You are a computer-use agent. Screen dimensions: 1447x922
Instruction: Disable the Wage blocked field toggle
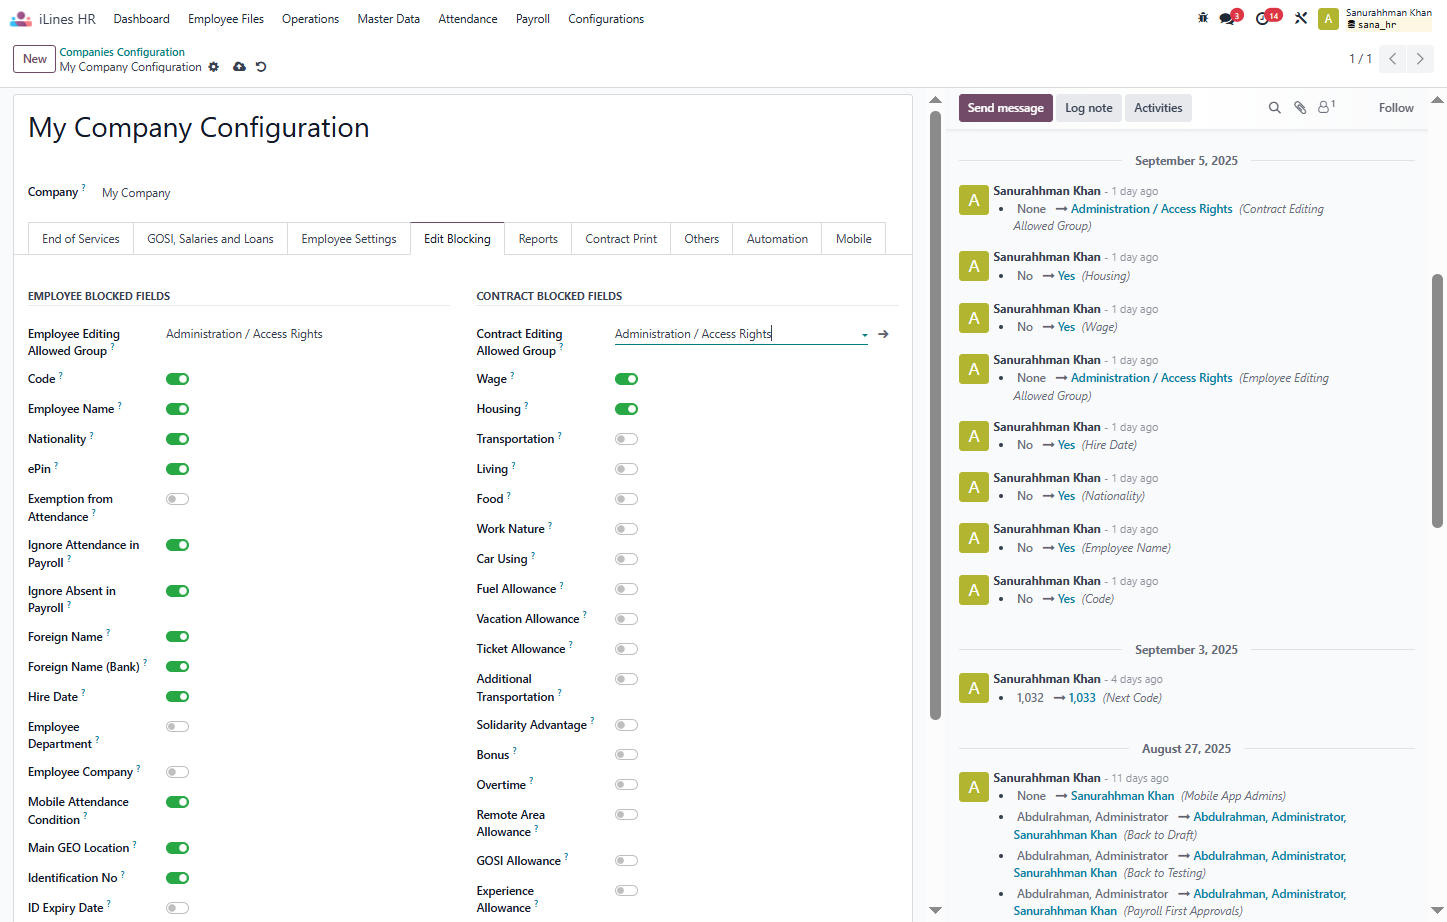point(626,379)
